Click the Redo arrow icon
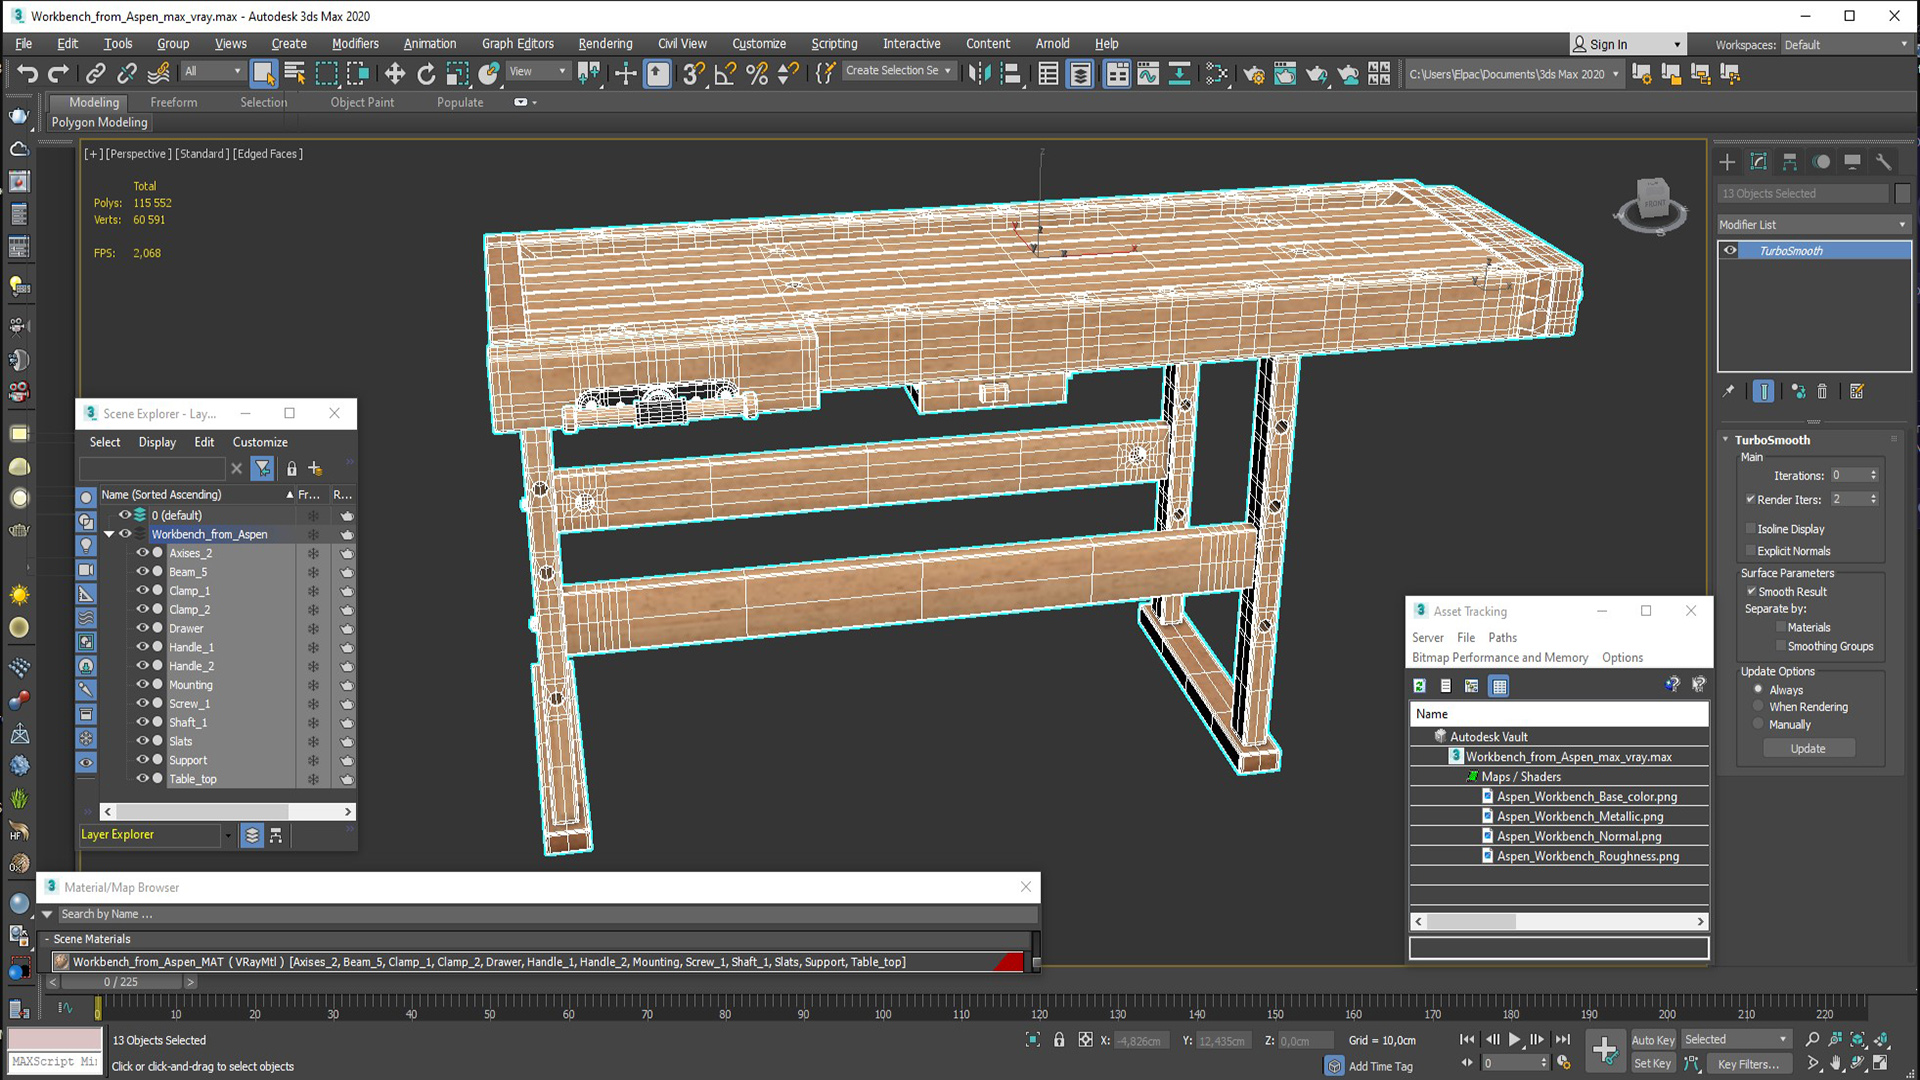 click(x=59, y=73)
